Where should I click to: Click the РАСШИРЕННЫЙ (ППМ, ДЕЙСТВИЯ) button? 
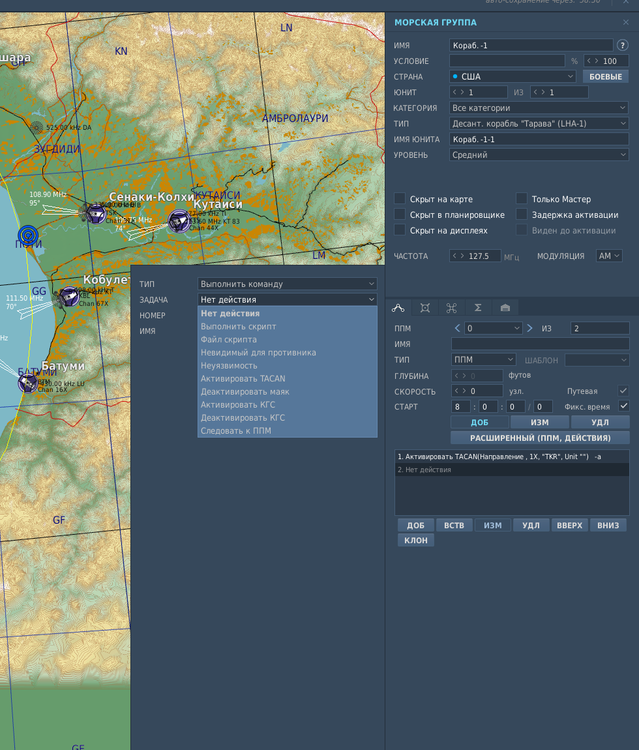click(540, 437)
